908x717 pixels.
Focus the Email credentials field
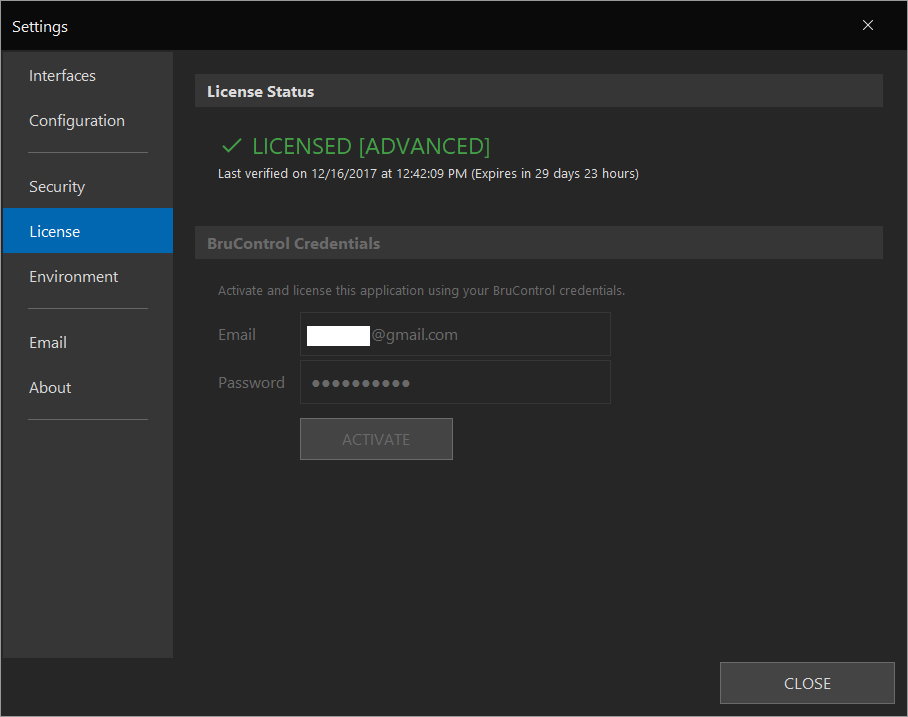[x=455, y=334]
